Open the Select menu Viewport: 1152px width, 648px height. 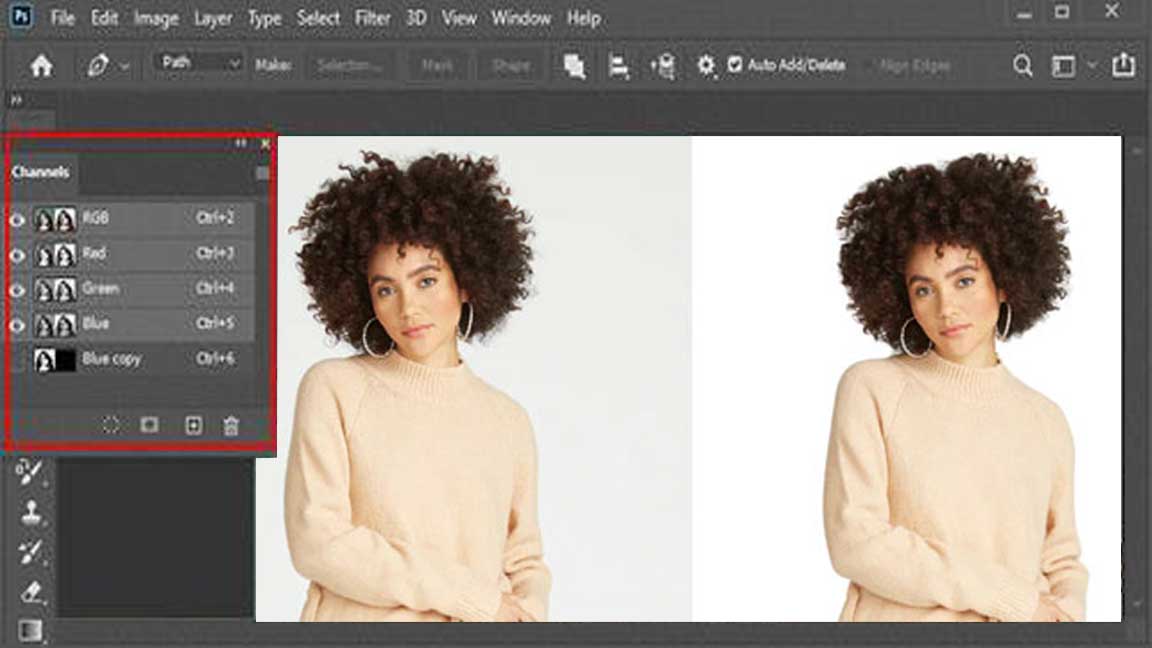tap(319, 18)
